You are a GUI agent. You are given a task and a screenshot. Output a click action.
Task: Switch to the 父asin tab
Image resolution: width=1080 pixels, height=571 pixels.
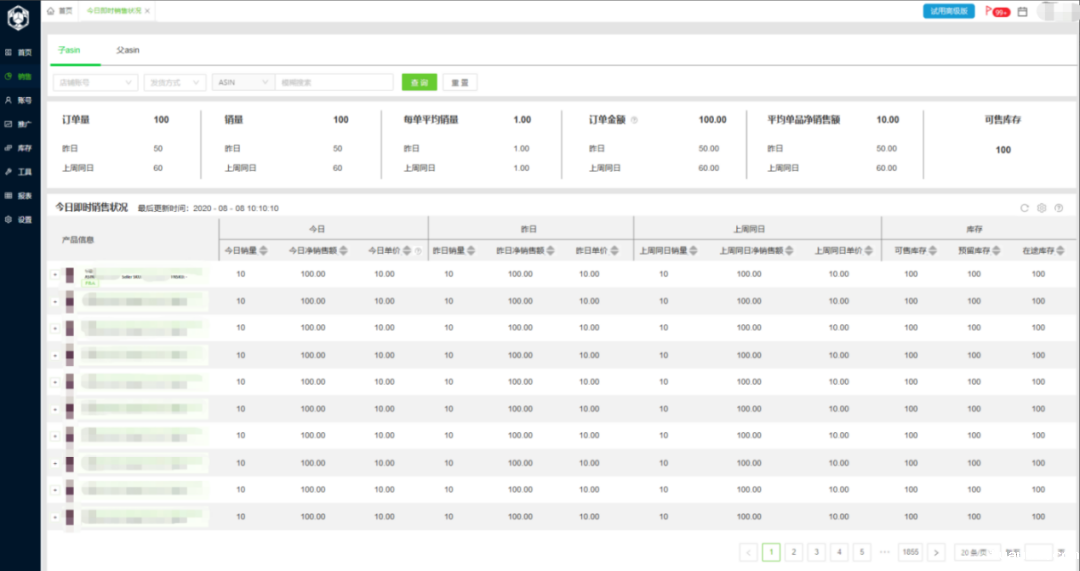click(126, 48)
